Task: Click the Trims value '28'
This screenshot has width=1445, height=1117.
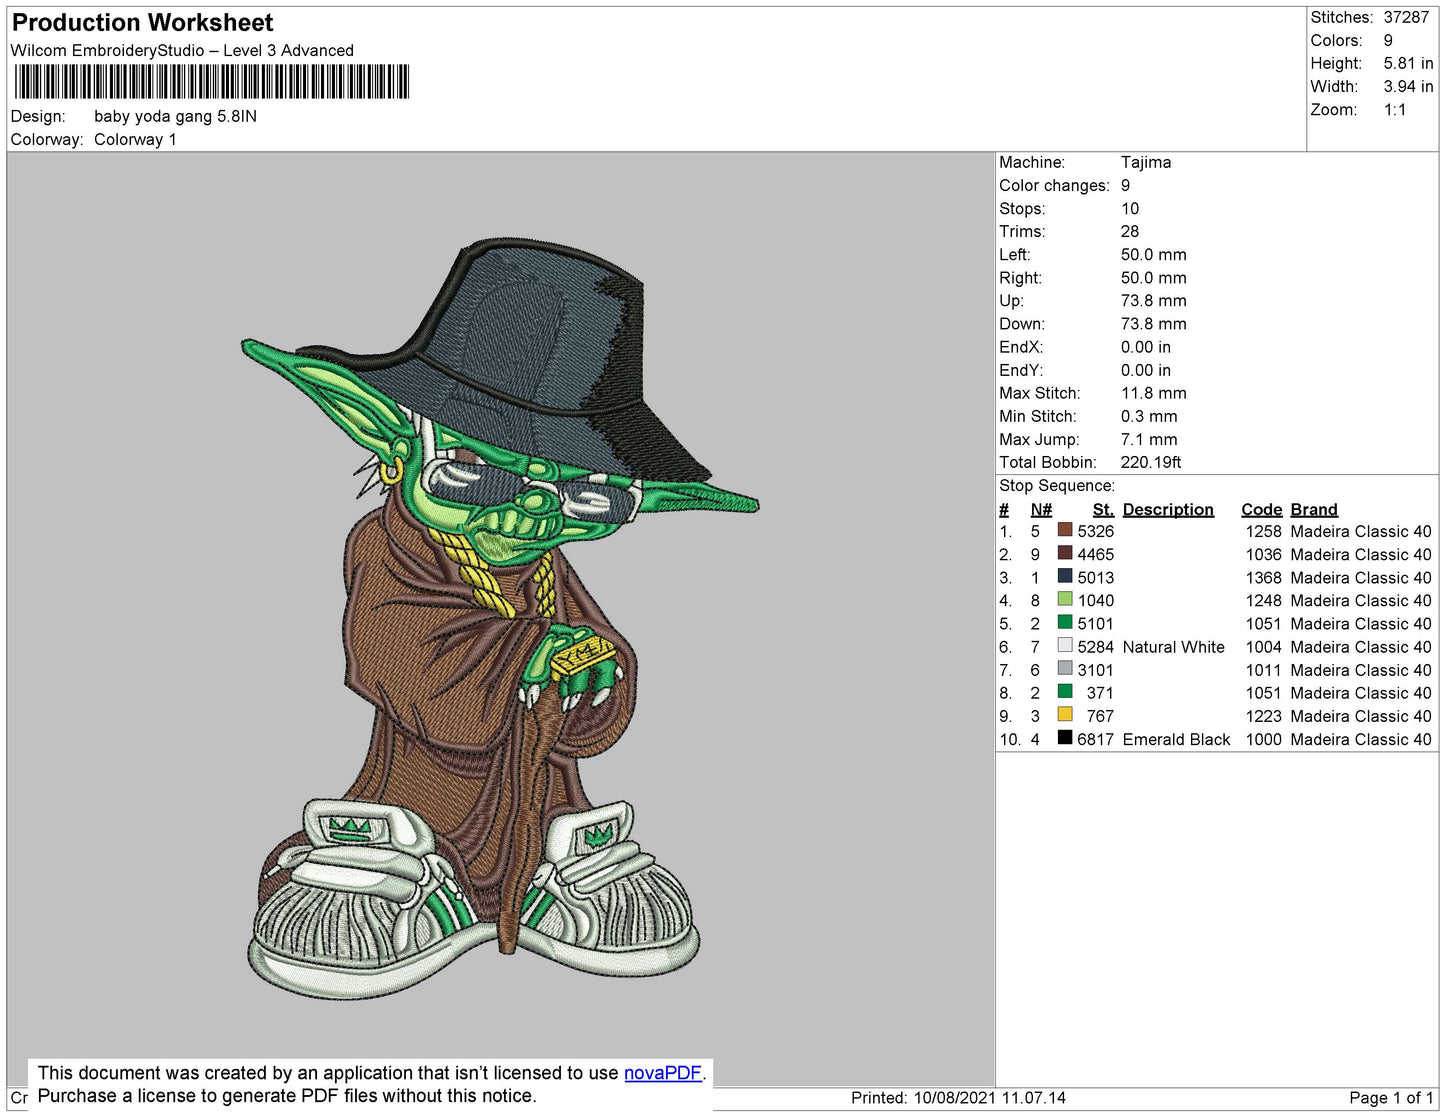Action: (1130, 231)
